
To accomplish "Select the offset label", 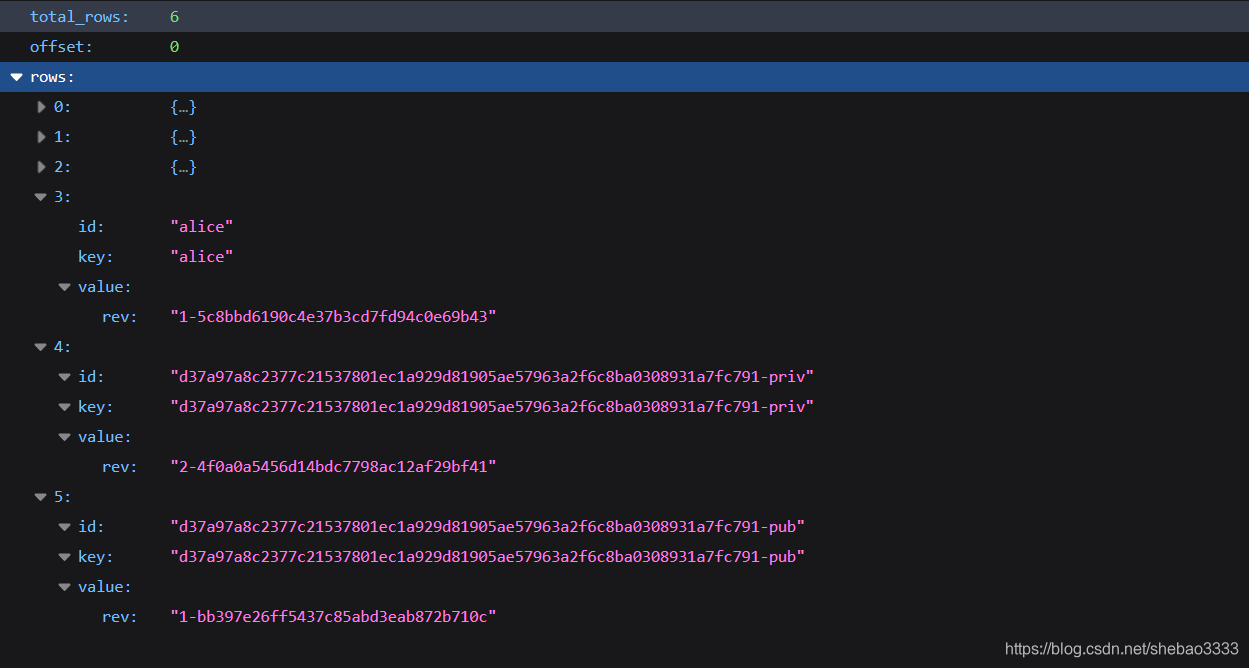I will (63, 47).
